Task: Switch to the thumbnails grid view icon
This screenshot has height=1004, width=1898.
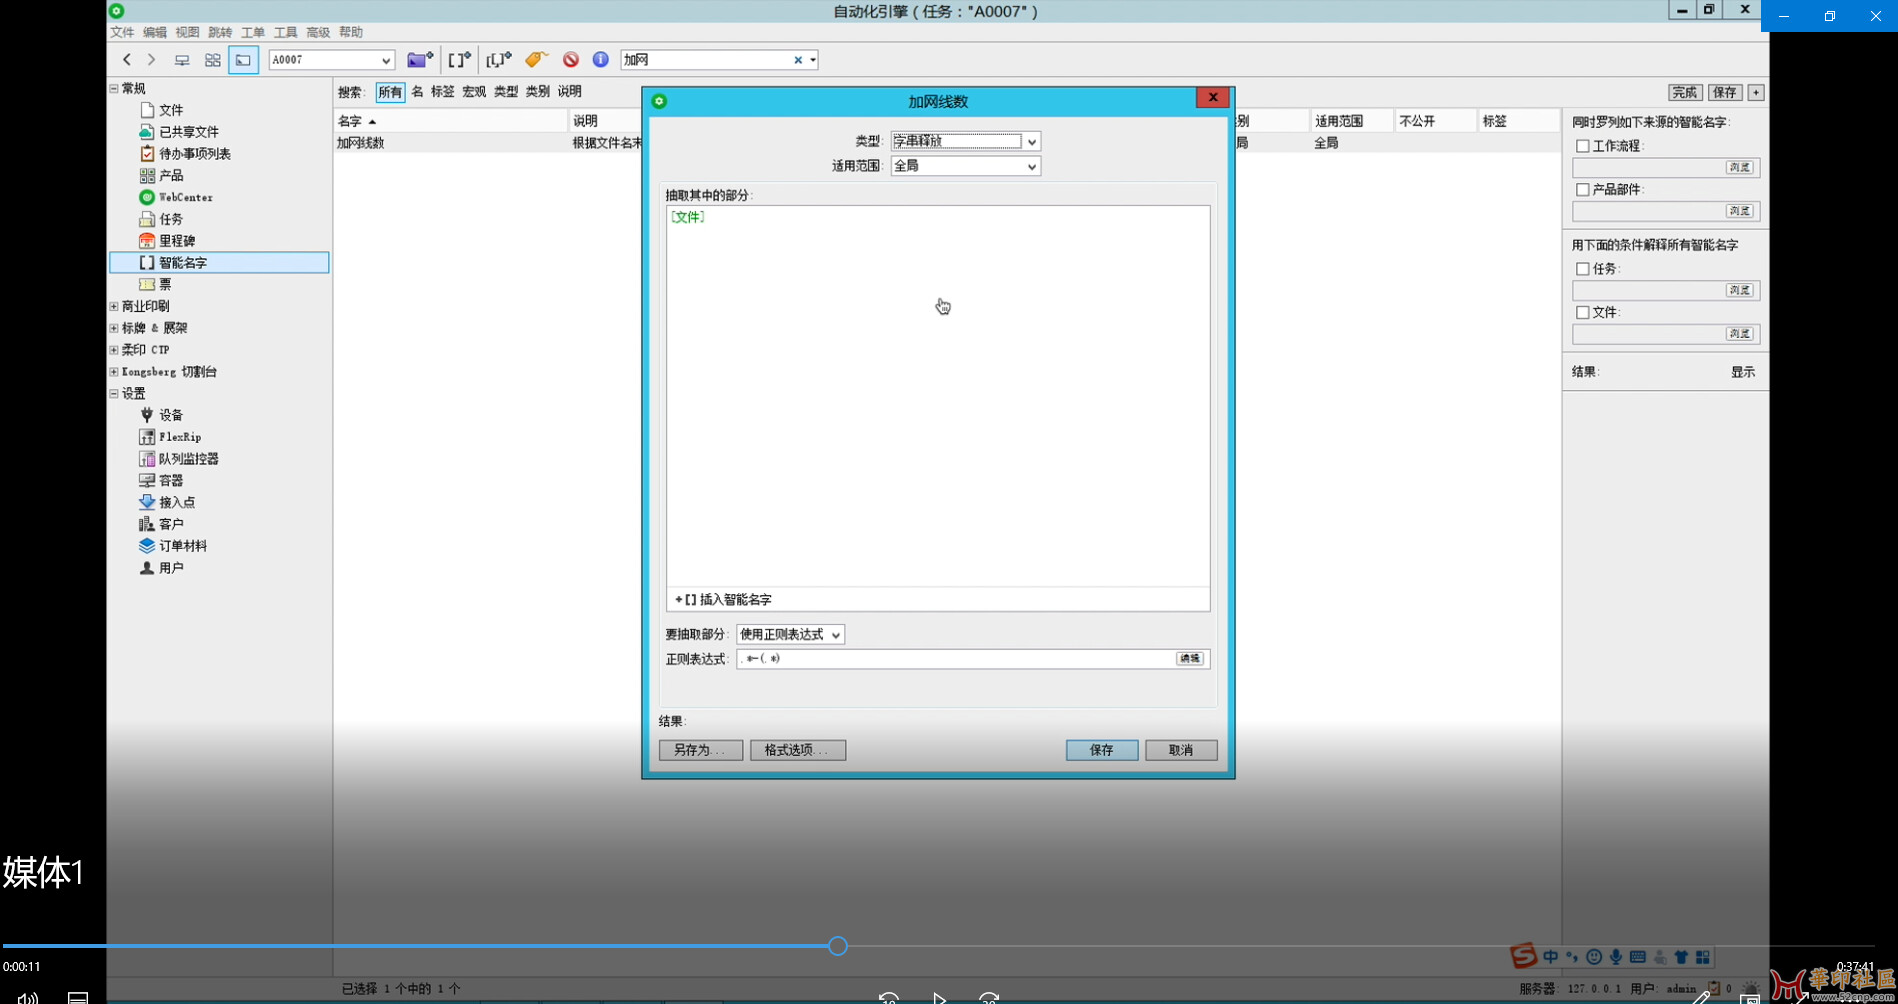Action: 213,60
